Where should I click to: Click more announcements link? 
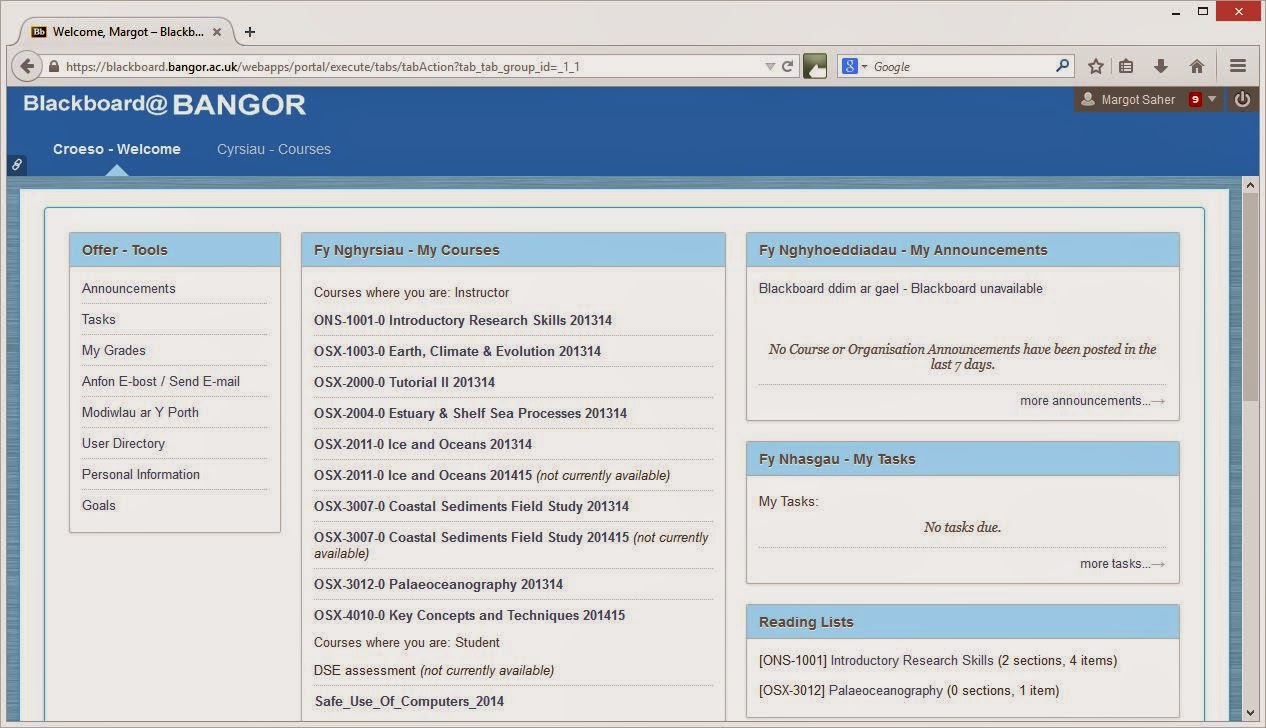coord(1092,400)
